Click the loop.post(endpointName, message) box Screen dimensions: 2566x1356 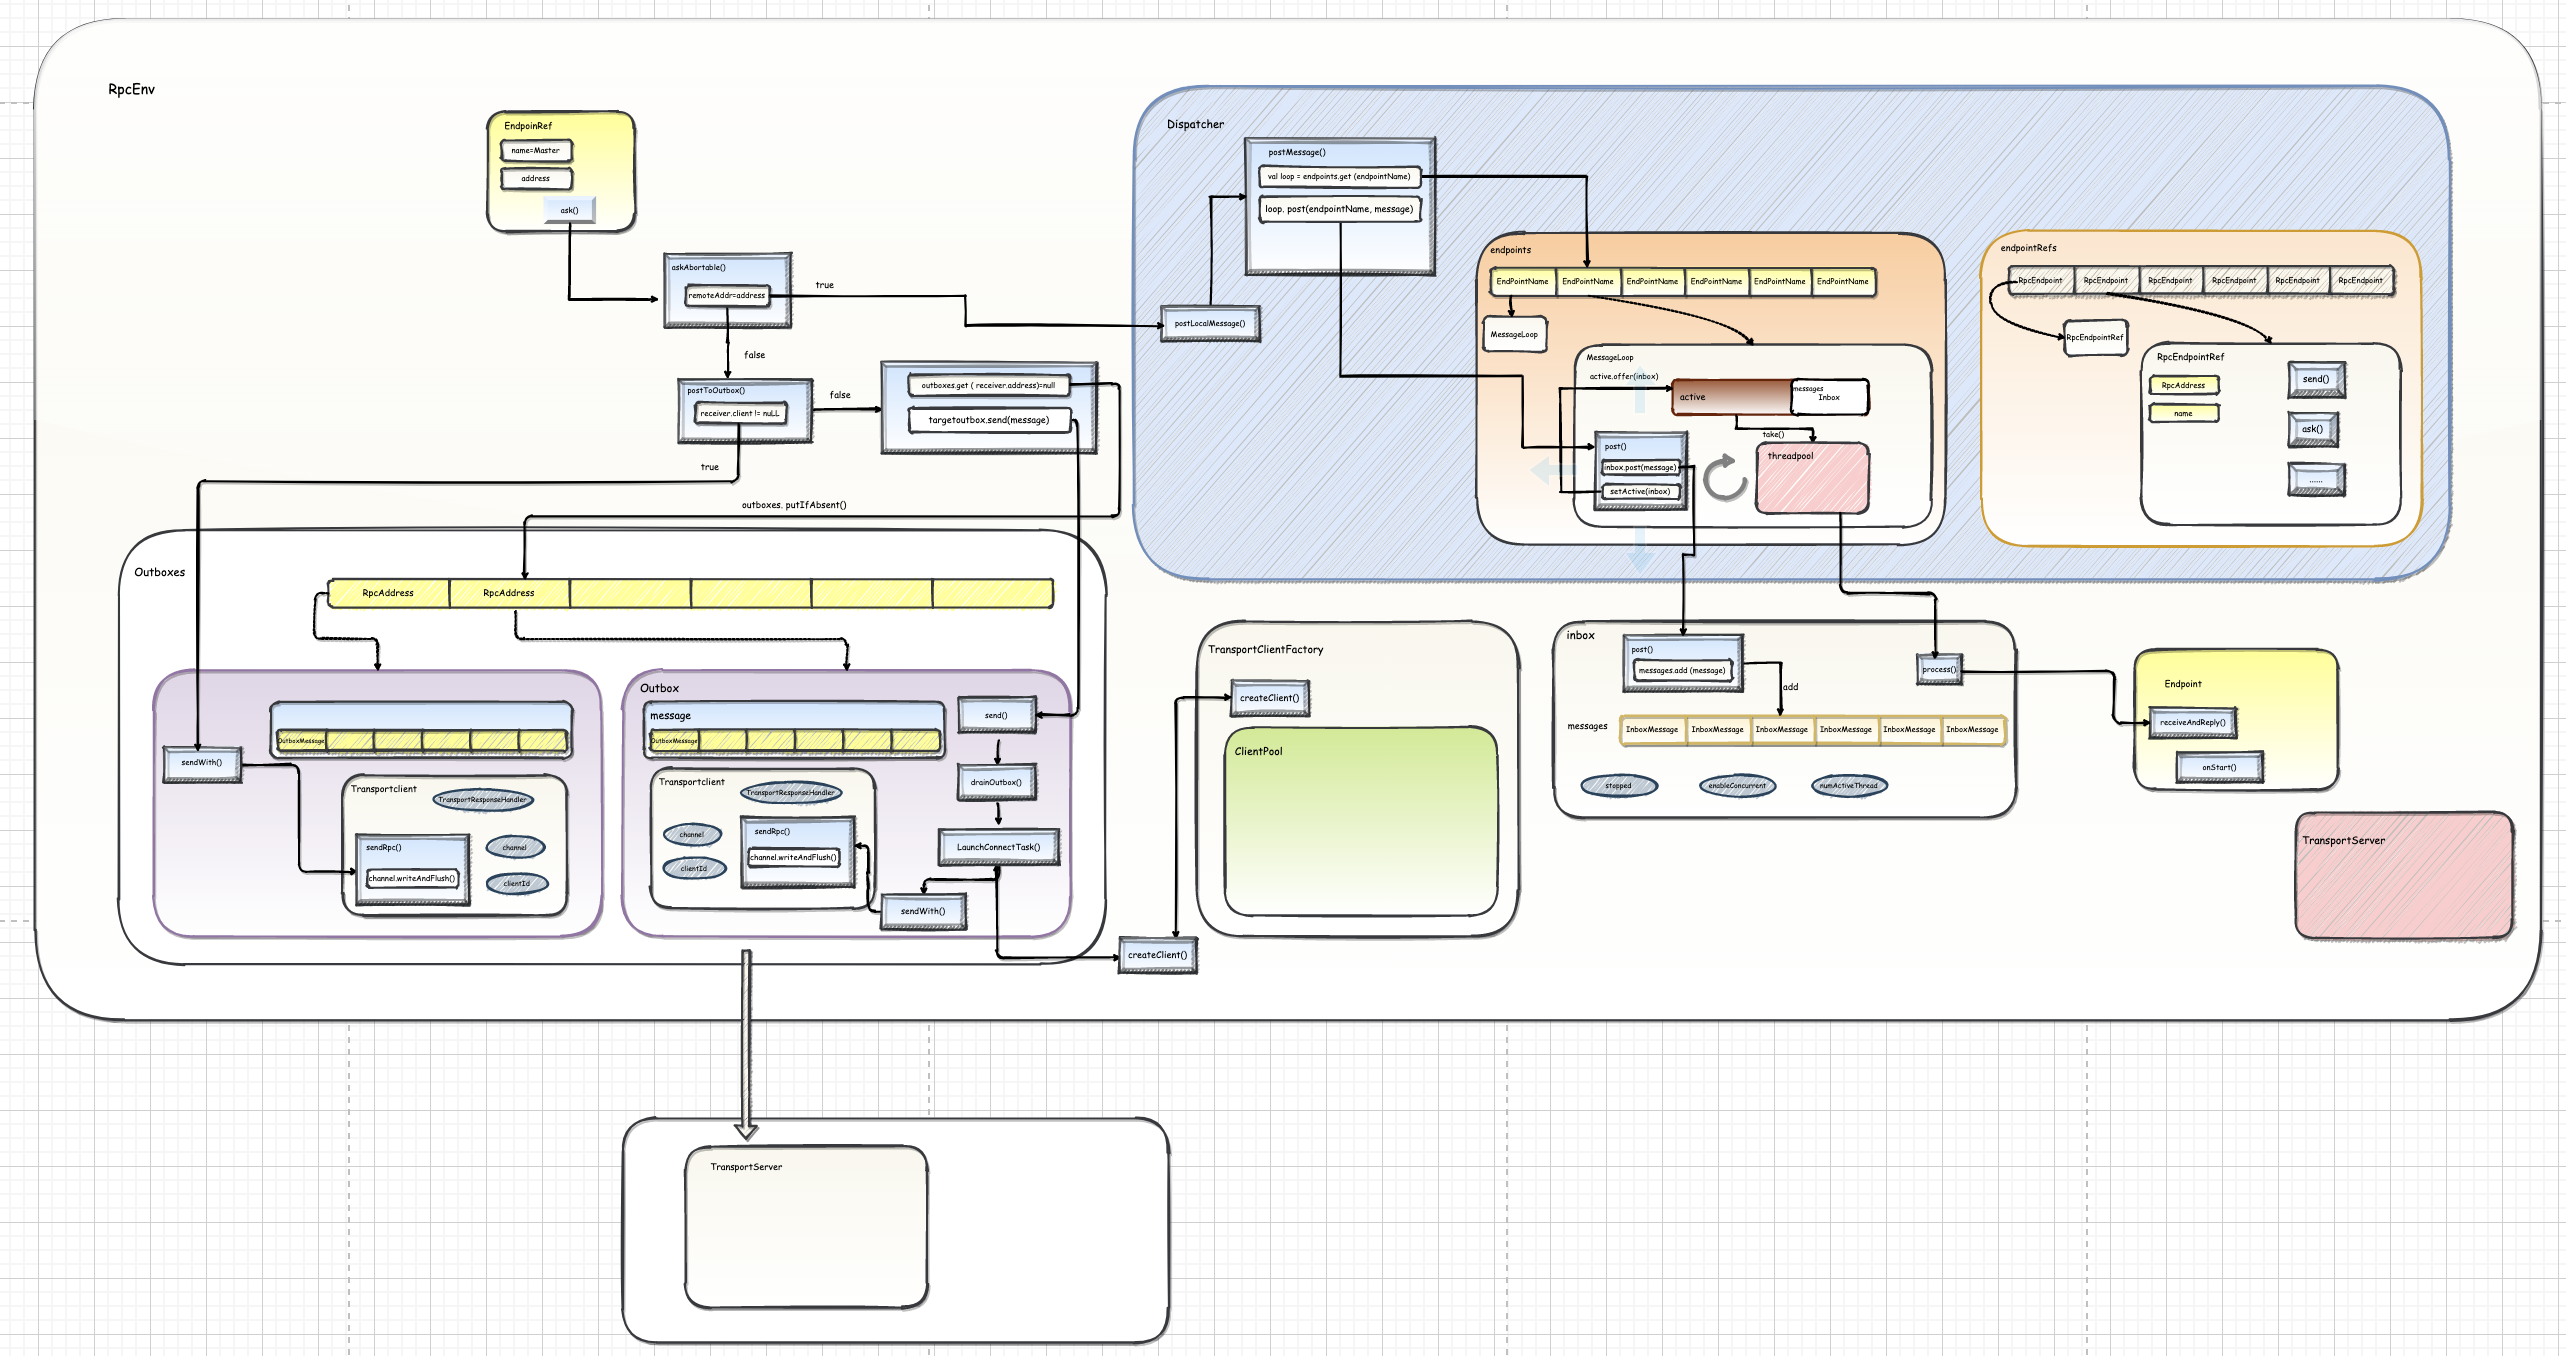coord(1339,209)
